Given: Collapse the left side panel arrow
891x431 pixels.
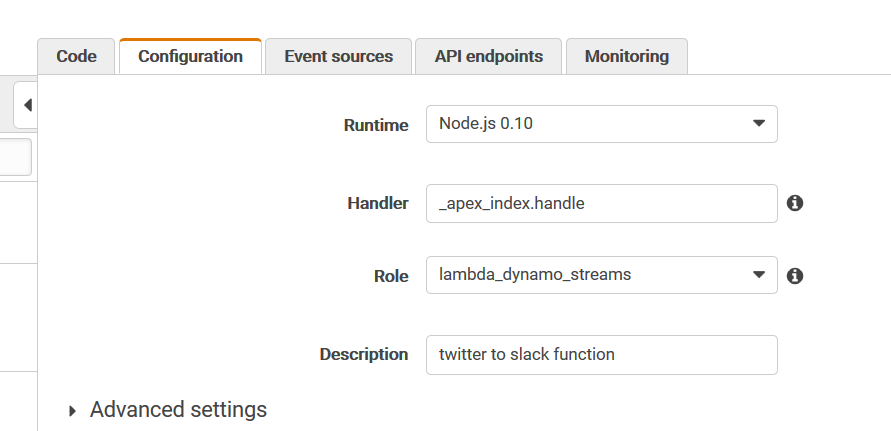Looking at the screenshot, I should pos(27,105).
